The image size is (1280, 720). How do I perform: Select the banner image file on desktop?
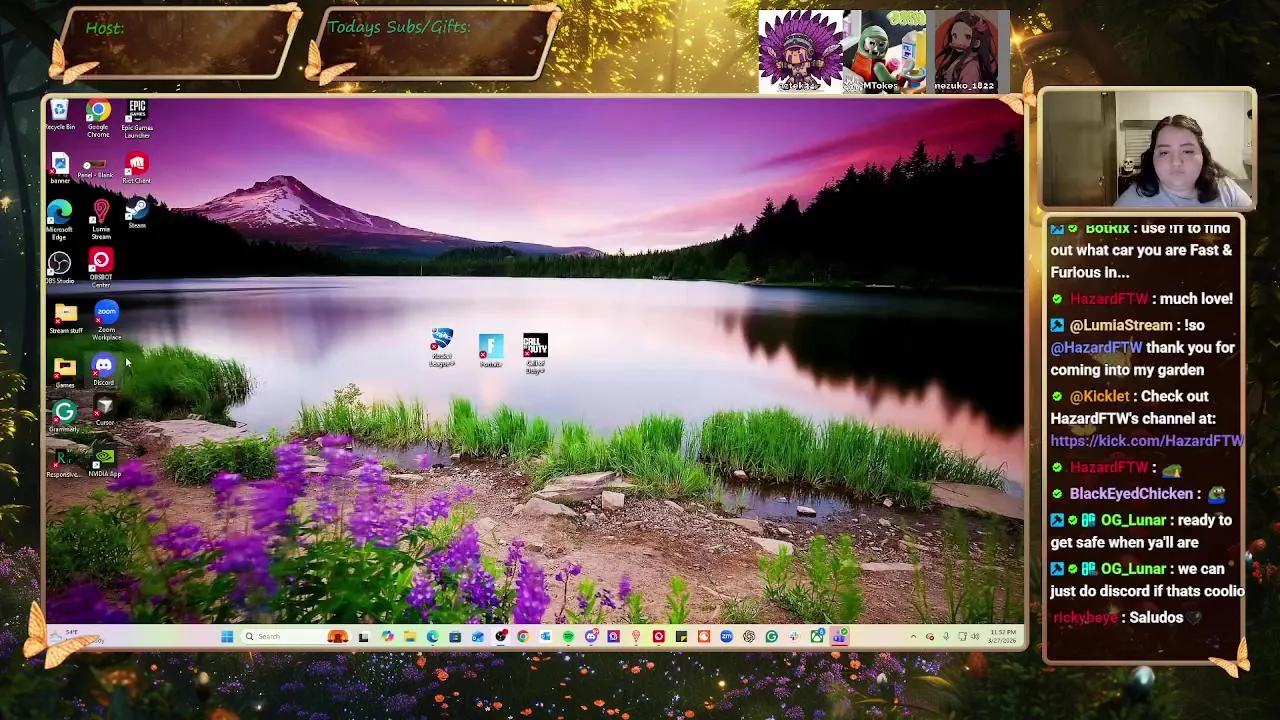pos(60,168)
